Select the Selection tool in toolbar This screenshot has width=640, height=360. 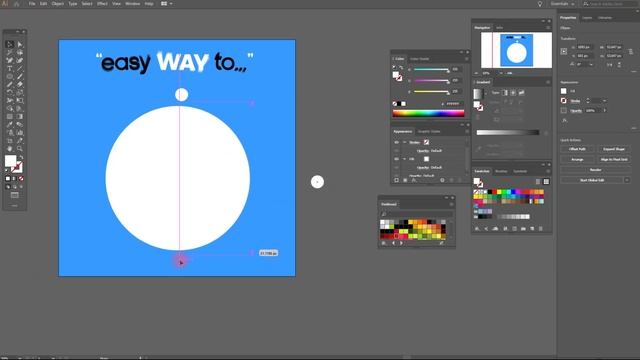tap(10, 44)
